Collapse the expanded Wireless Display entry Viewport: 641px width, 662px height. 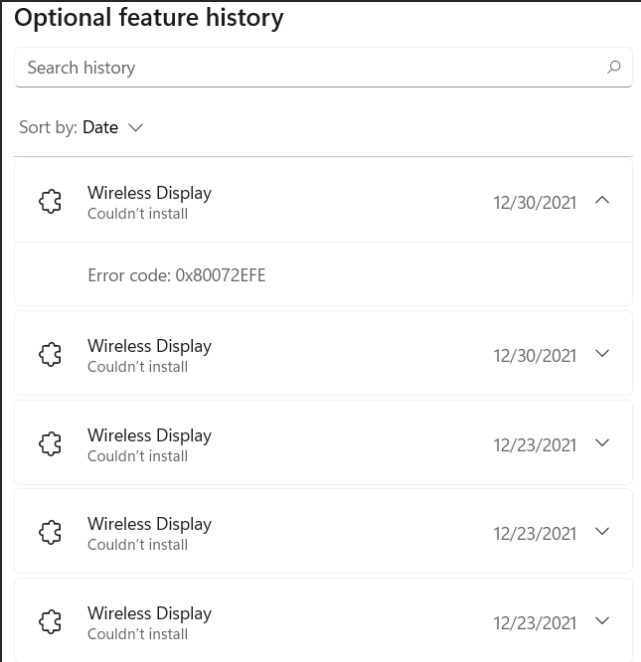pyautogui.click(x=601, y=200)
